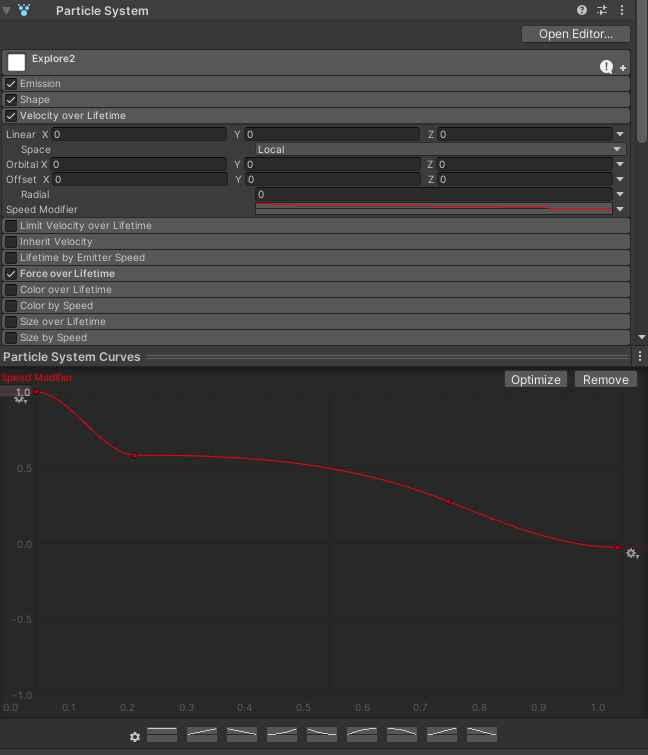Image resolution: width=648 pixels, height=755 pixels.
Task: Apply the first linear ascending curve preset
Action: [x=202, y=735]
